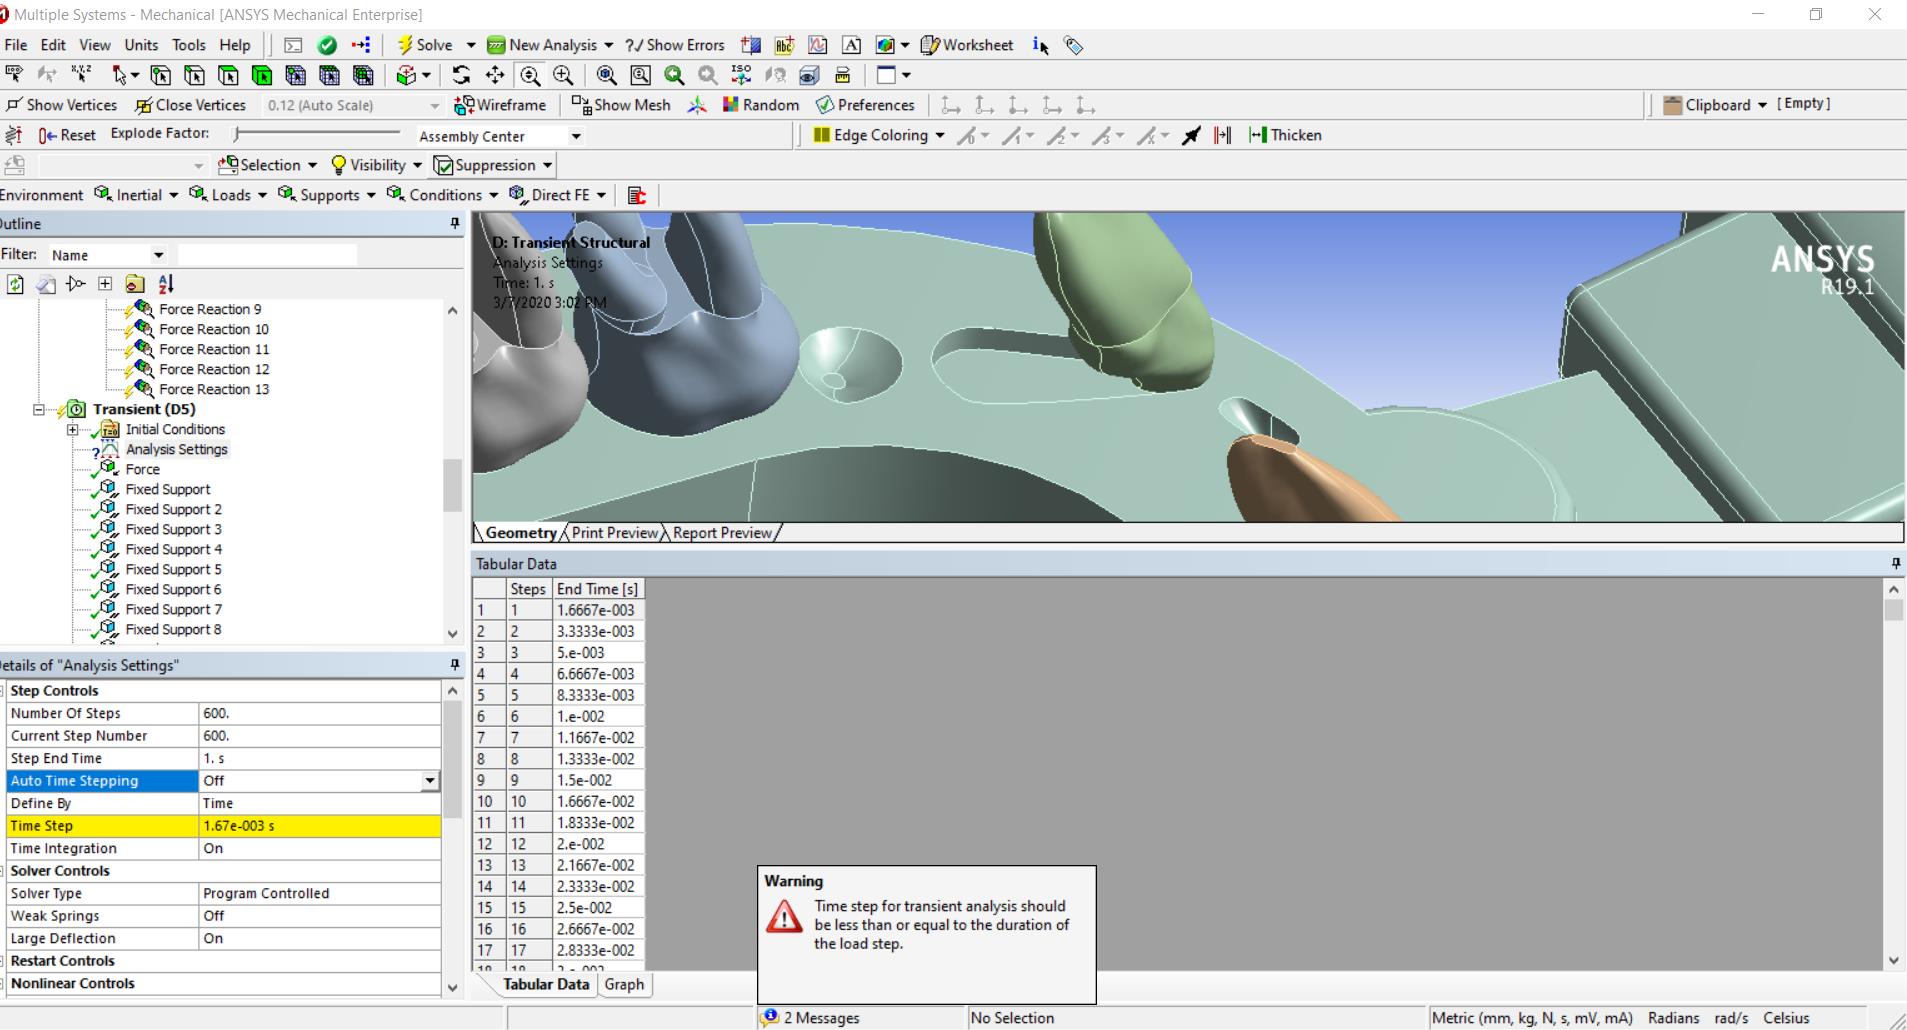Click the Selection Information icon
The height and width of the screenshot is (1030, 1907).
coord(1041,45)
